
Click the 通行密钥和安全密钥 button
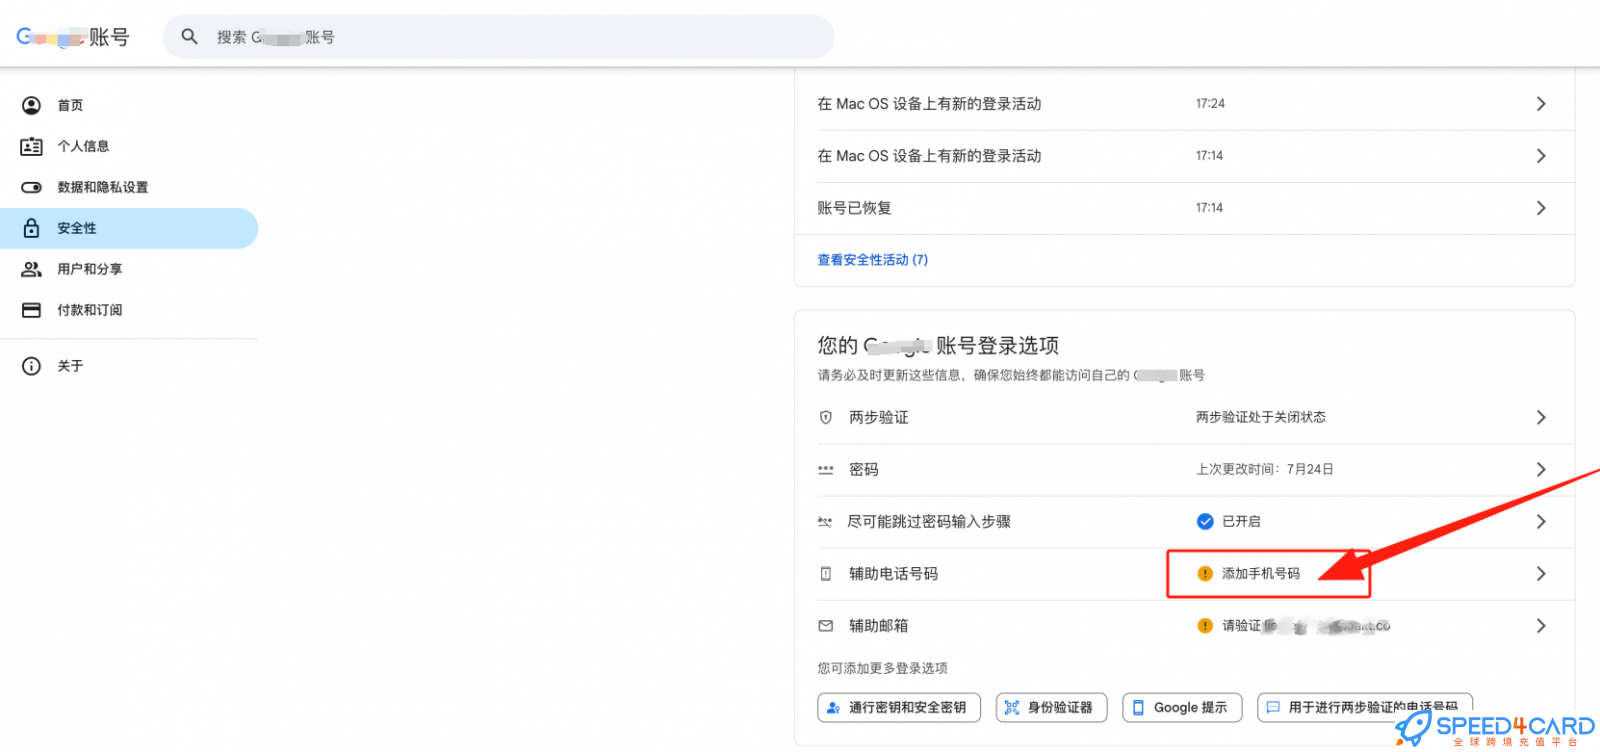tap(899, 707)
